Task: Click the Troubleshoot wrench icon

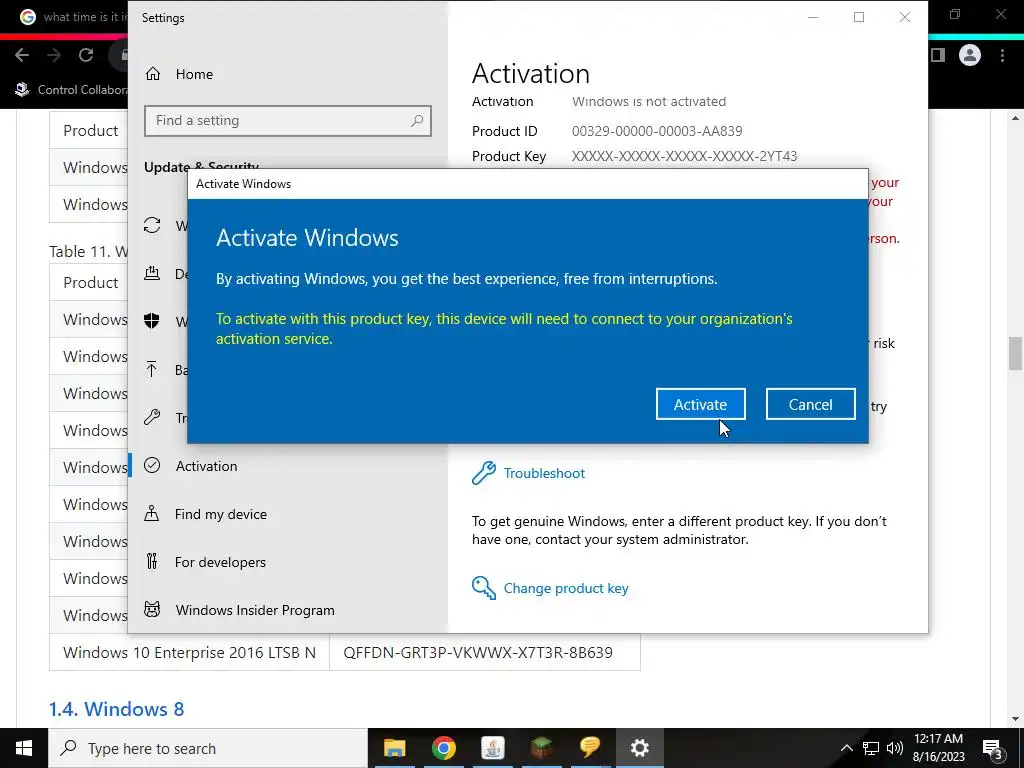Action: [484, 473]
